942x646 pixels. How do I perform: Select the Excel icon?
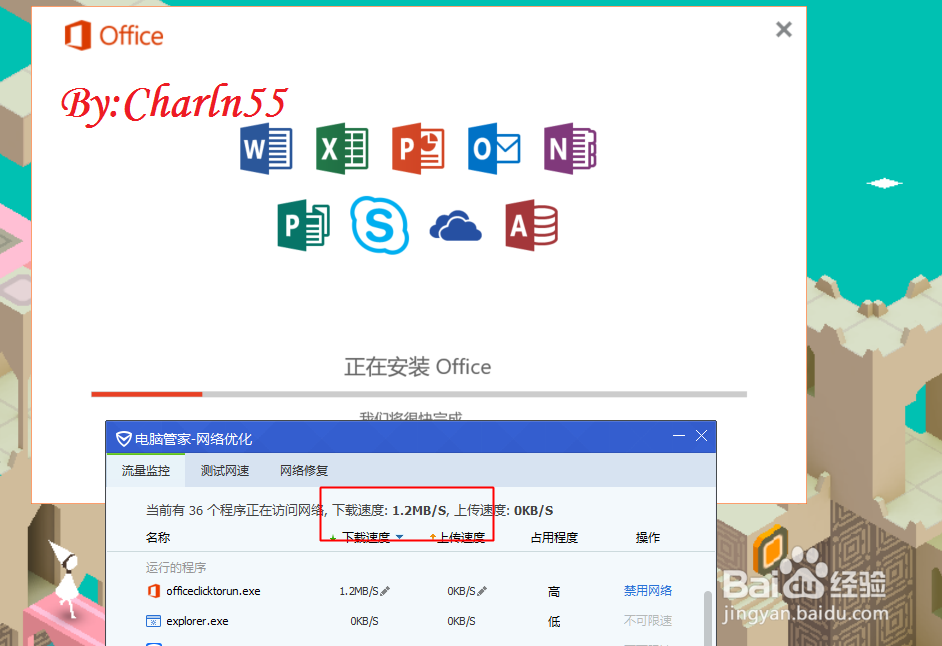(342, 147)
